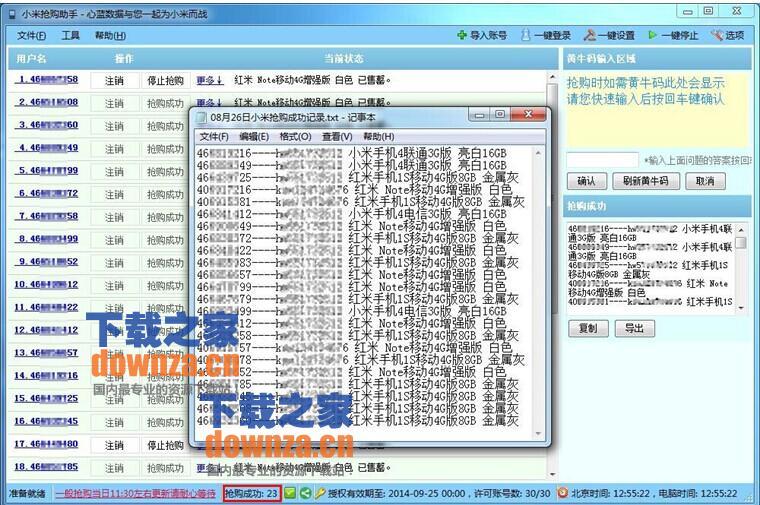Click 注销 button for account row 17
Image resolution: width=760 pixels, height=505 pixels.
114,445
